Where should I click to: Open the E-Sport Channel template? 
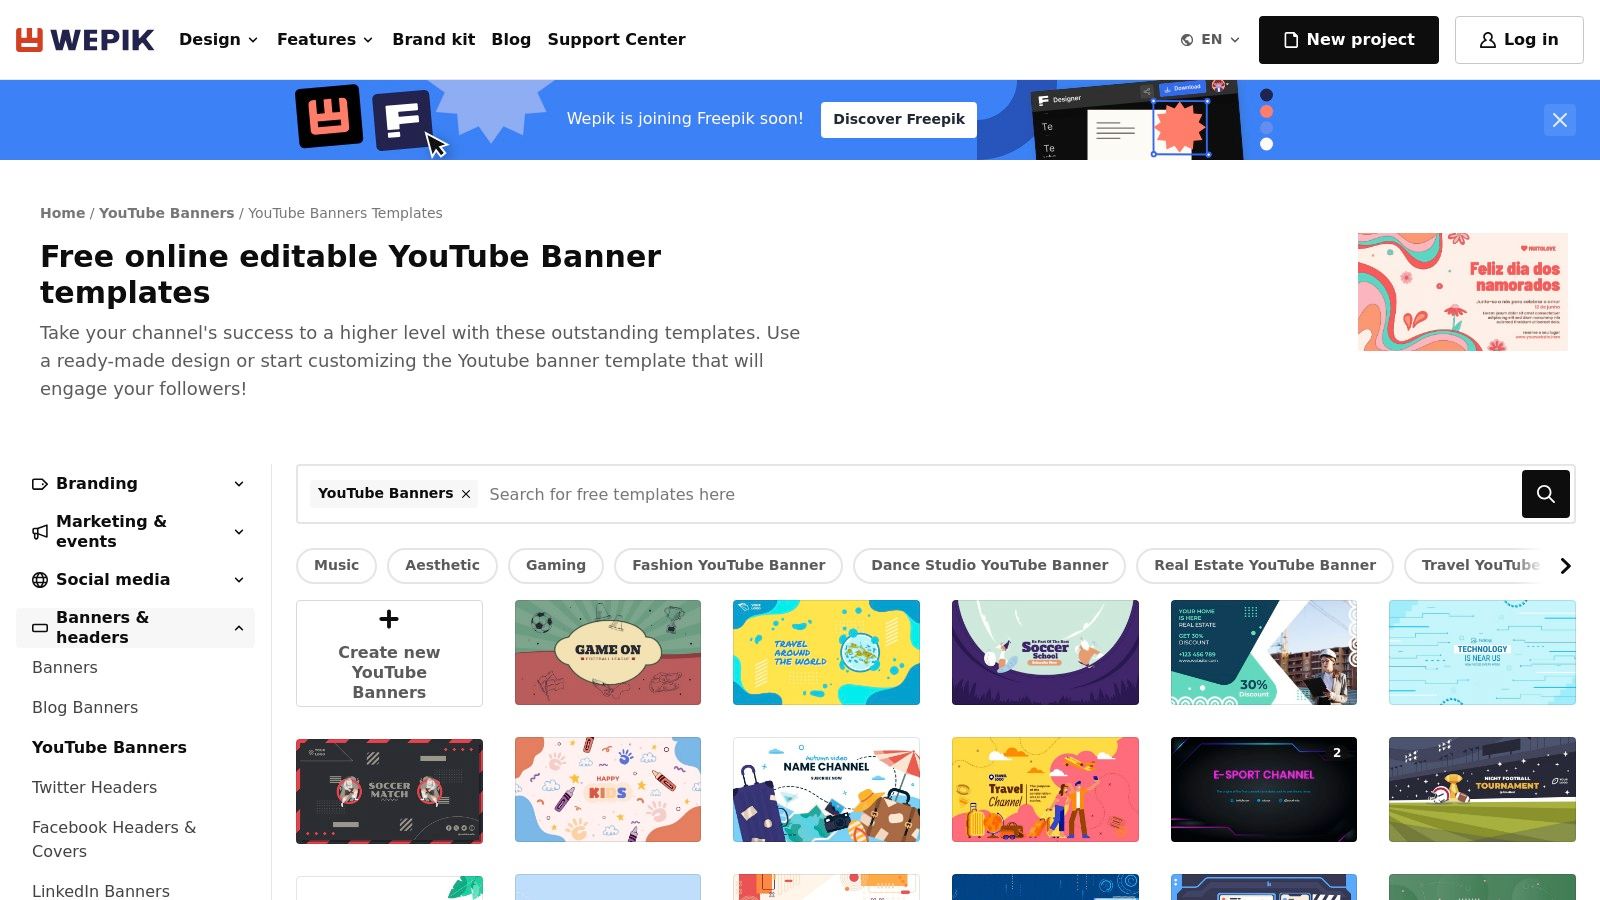pyautogui.click(x=1264, y=790)
